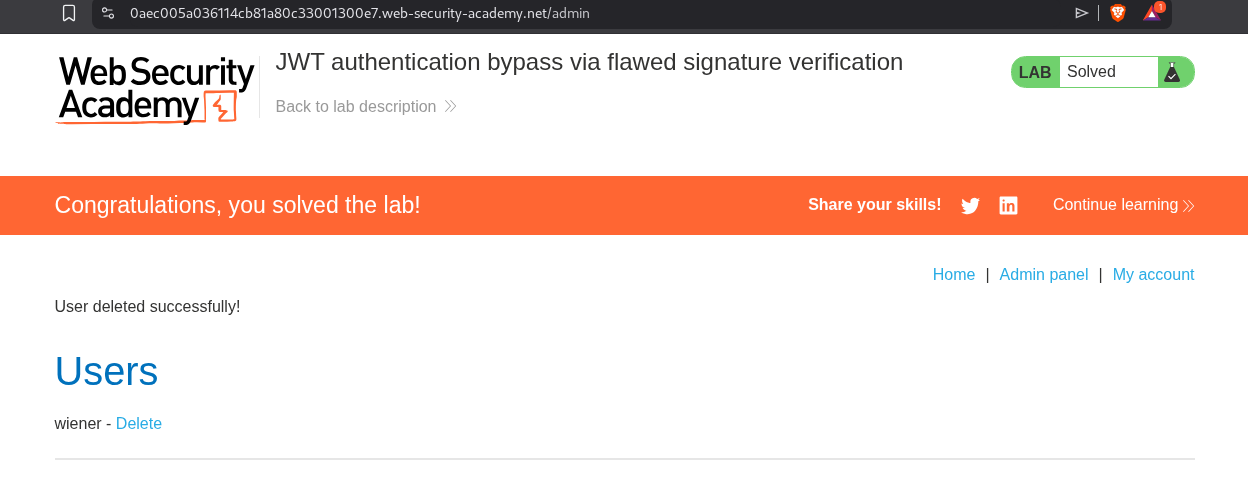
Task: Click the Back to lab description link
Action: tap(356, 107)
